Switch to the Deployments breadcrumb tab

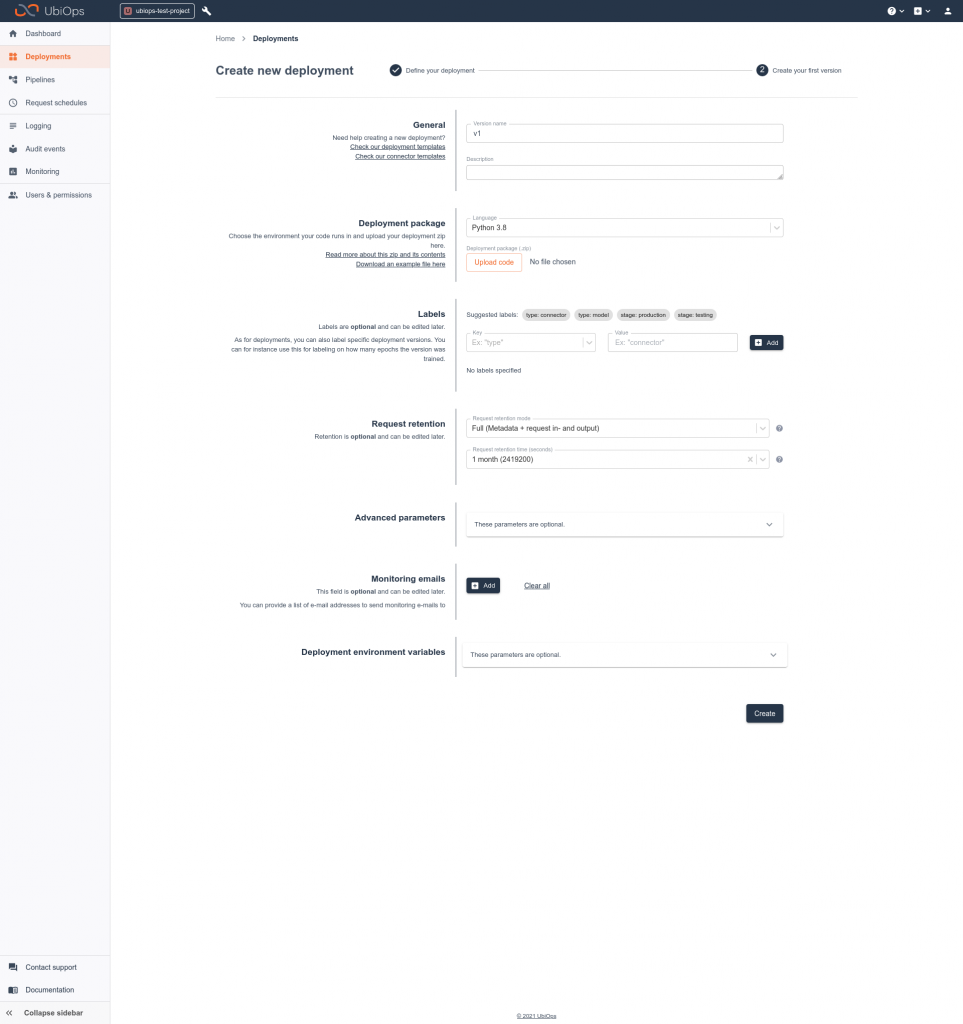coord(275,38)
